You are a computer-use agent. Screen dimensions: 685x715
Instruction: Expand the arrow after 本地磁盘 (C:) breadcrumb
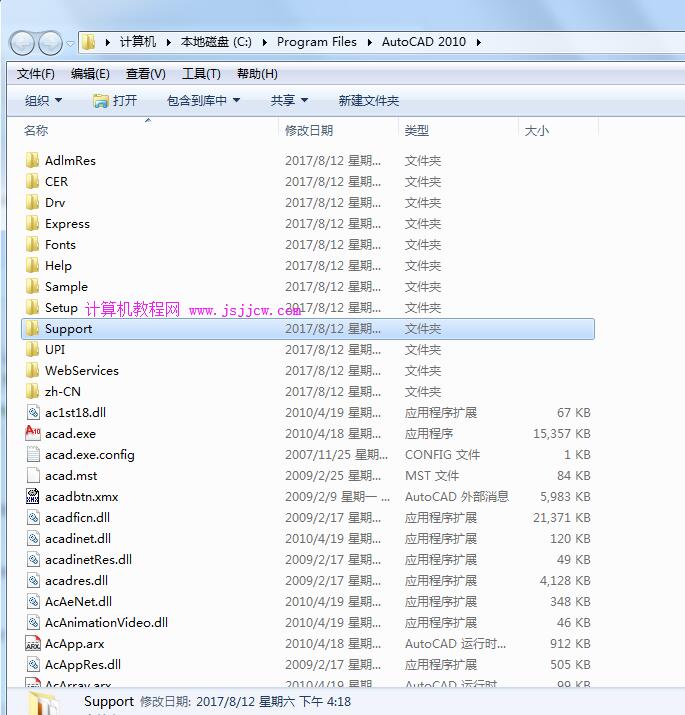(265, 42)
